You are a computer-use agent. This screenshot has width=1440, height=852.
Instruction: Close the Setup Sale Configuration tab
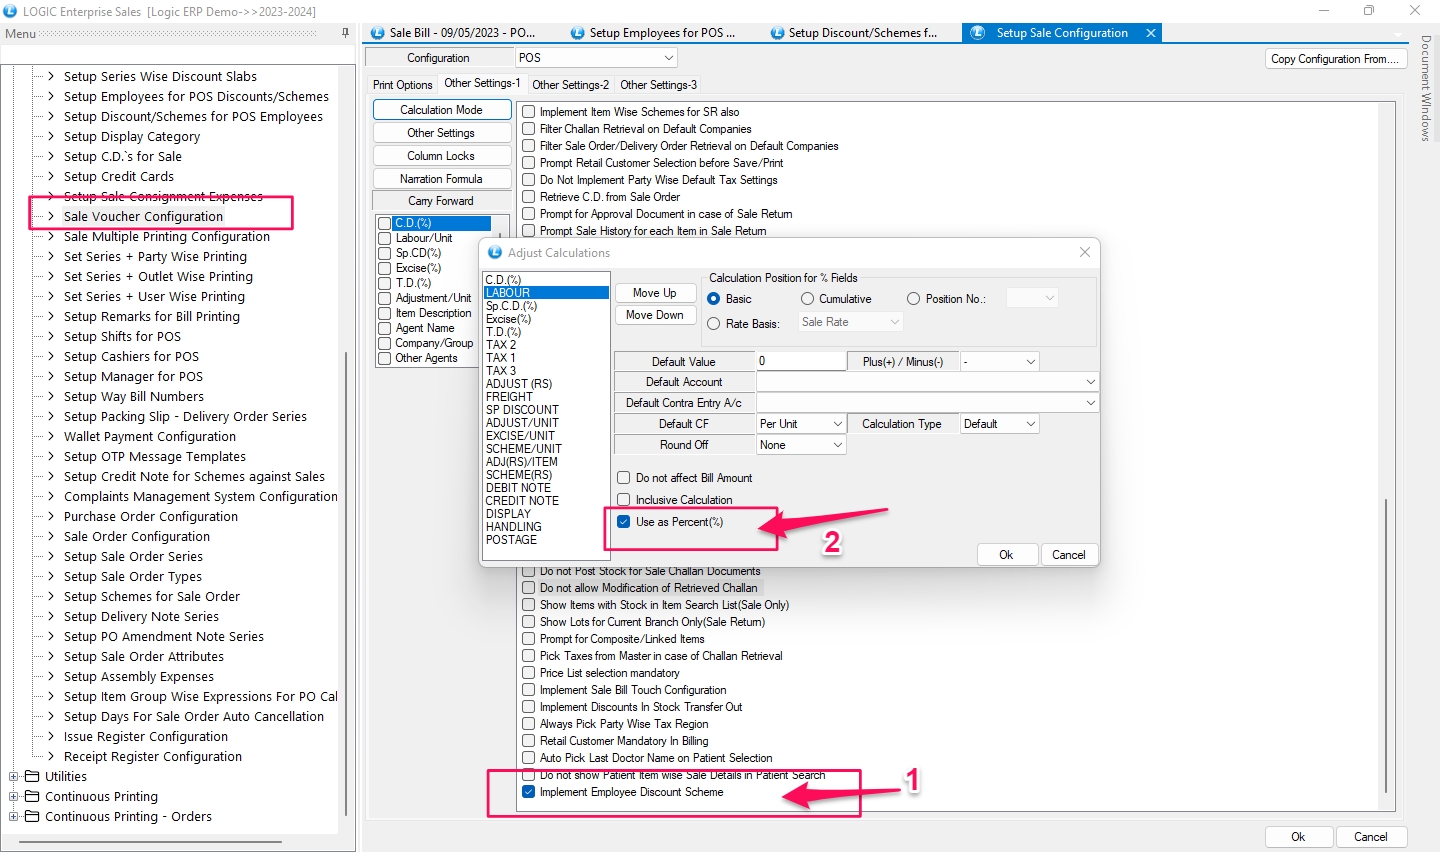click(x=1151, y=33)
